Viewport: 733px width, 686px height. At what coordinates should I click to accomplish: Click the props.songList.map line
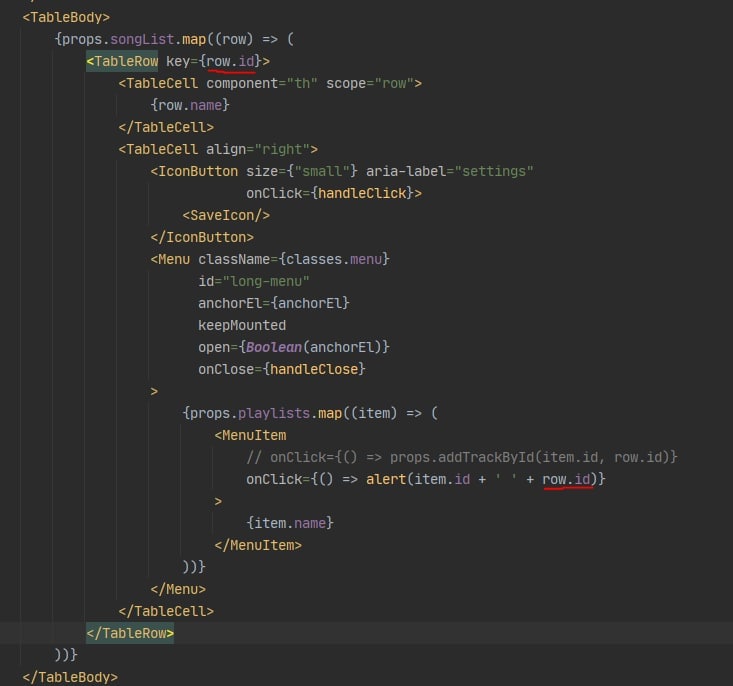174,39
